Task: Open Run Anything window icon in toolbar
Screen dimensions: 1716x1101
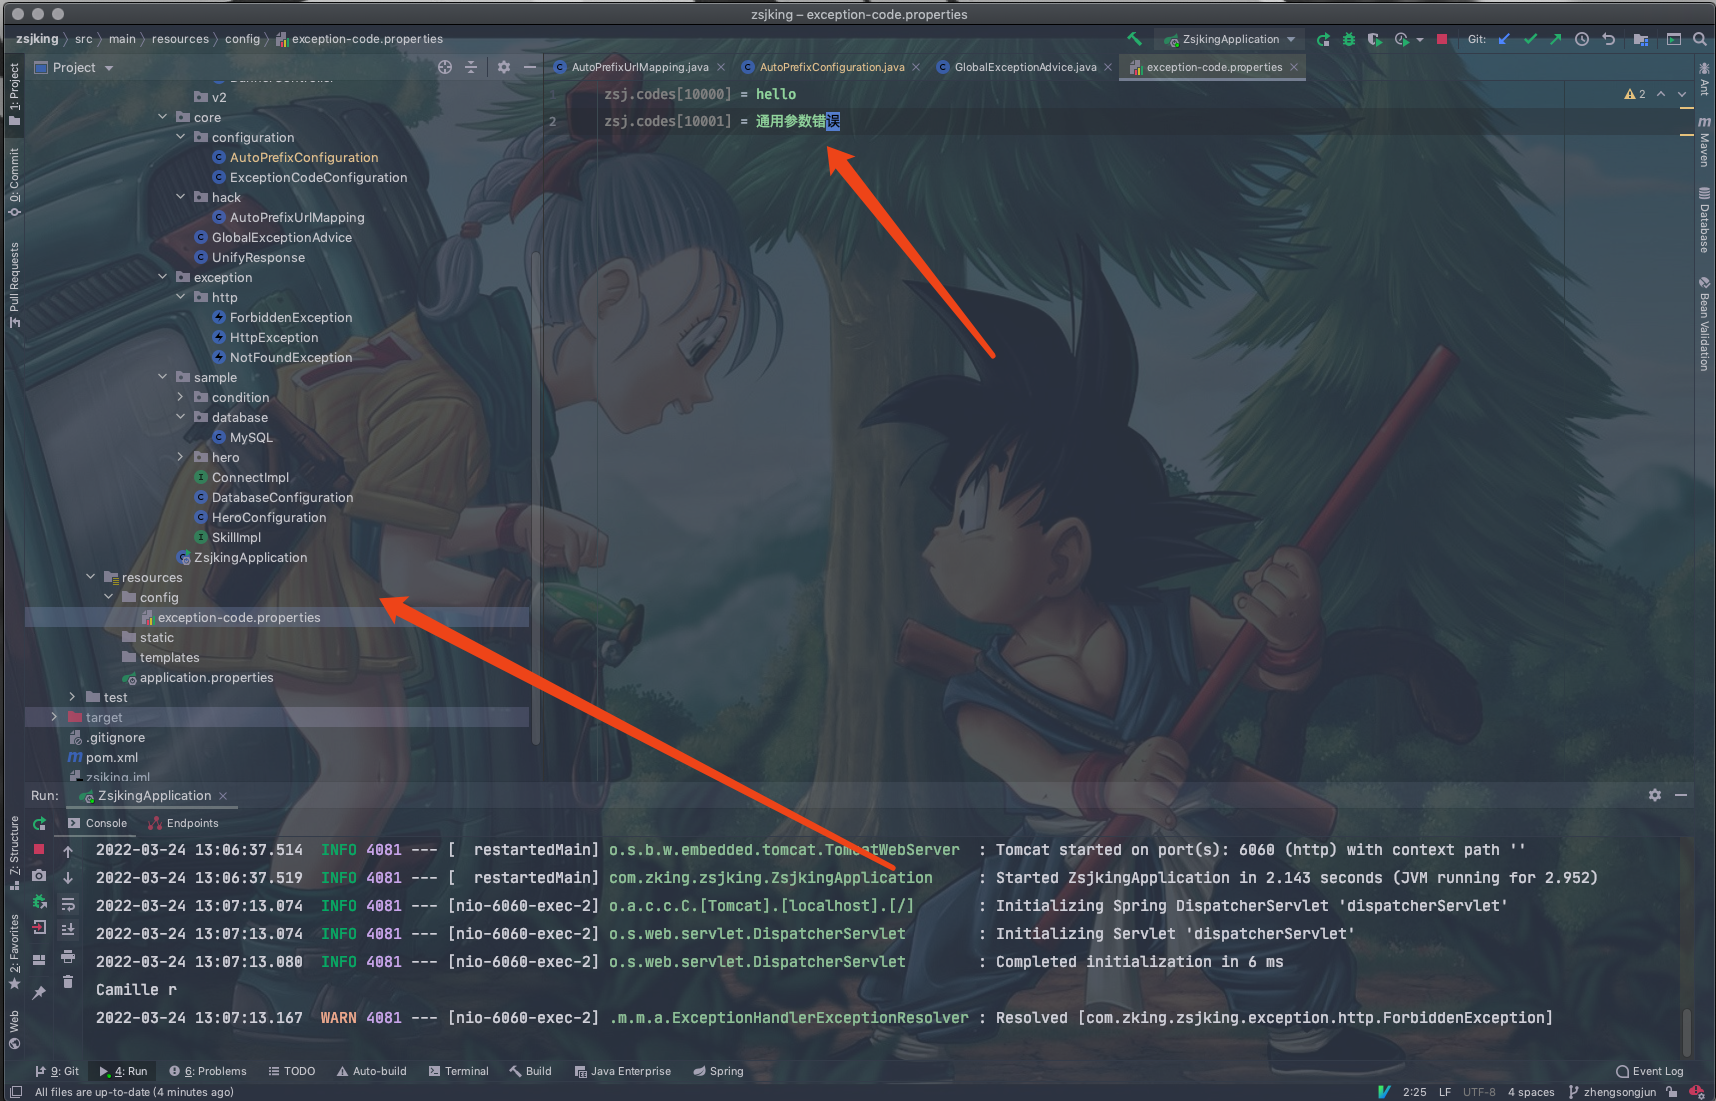Action: [x=1674, y=39]
